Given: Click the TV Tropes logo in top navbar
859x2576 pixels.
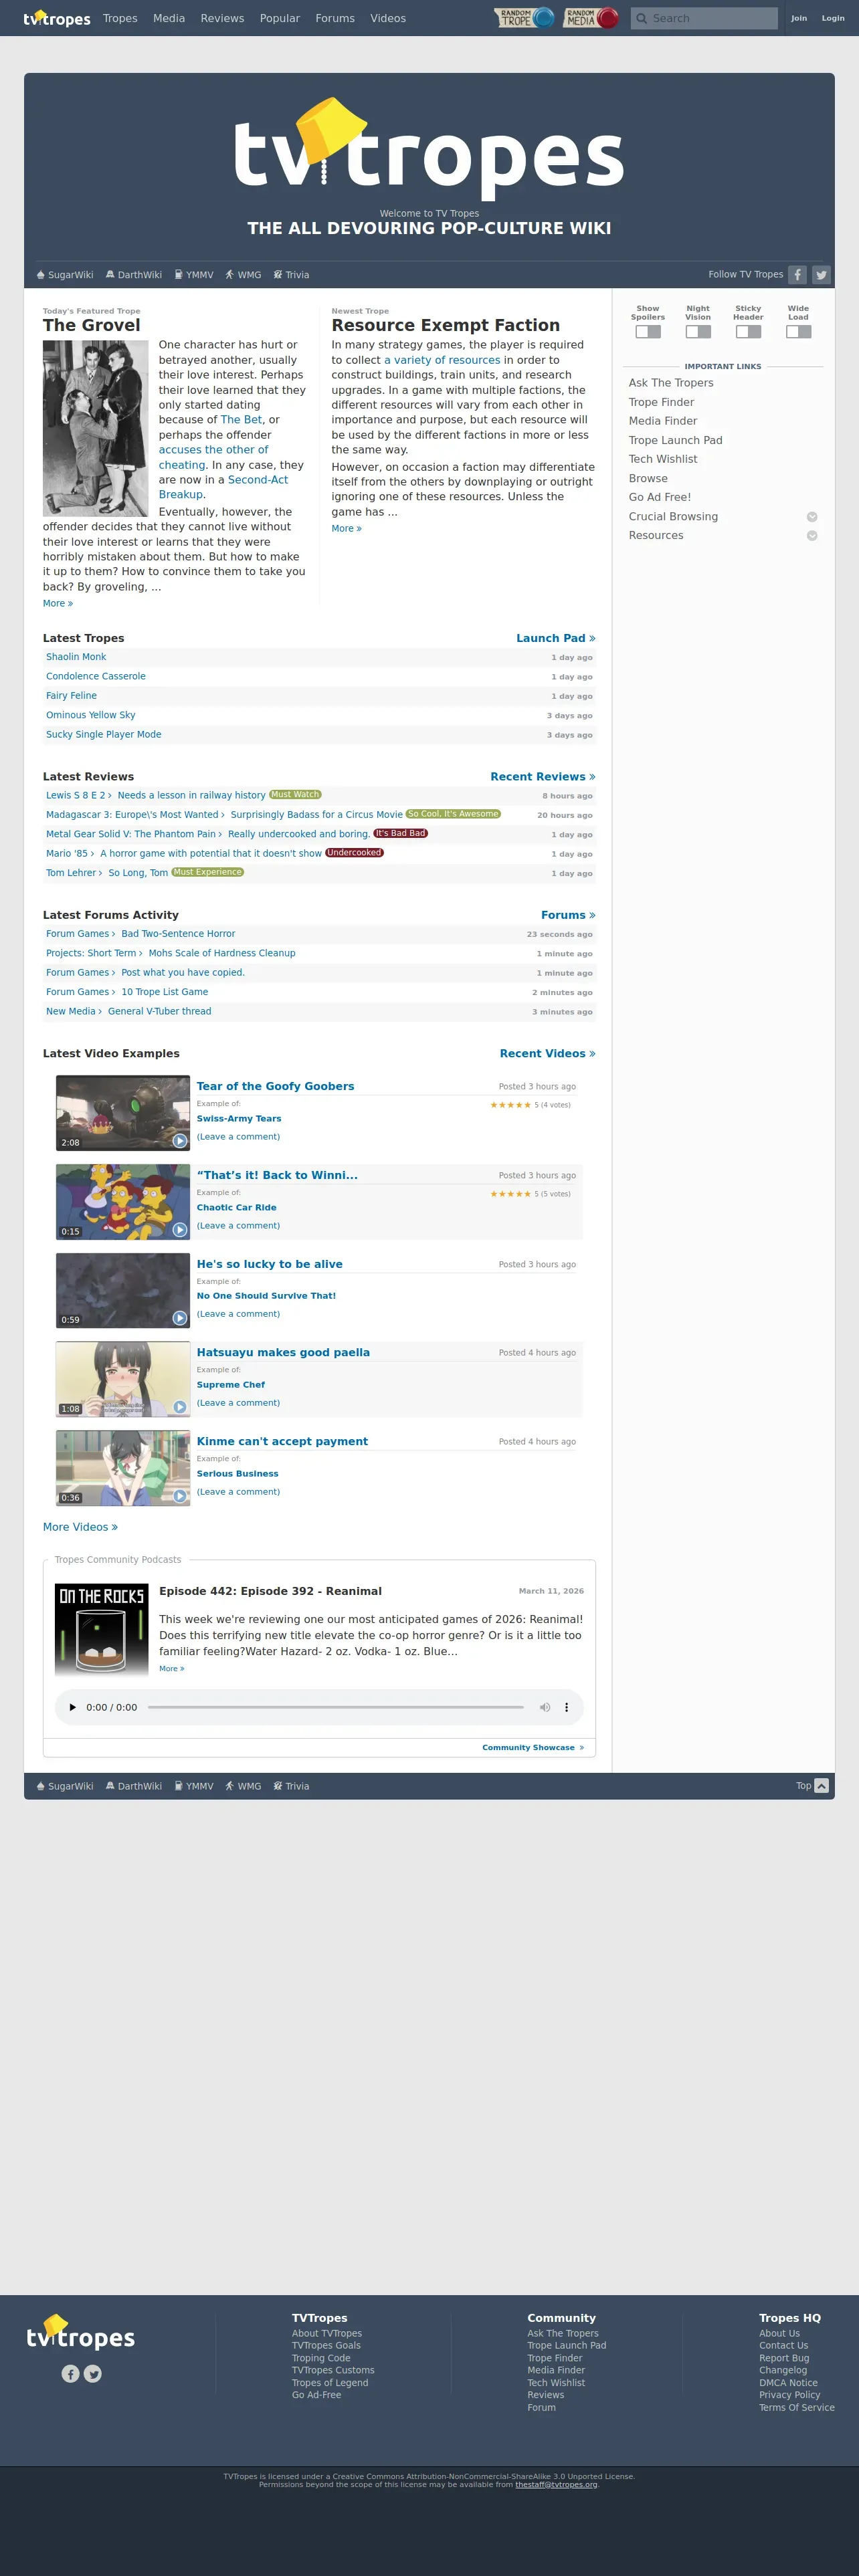Looking at the screenshot, I should pos(57,18).
